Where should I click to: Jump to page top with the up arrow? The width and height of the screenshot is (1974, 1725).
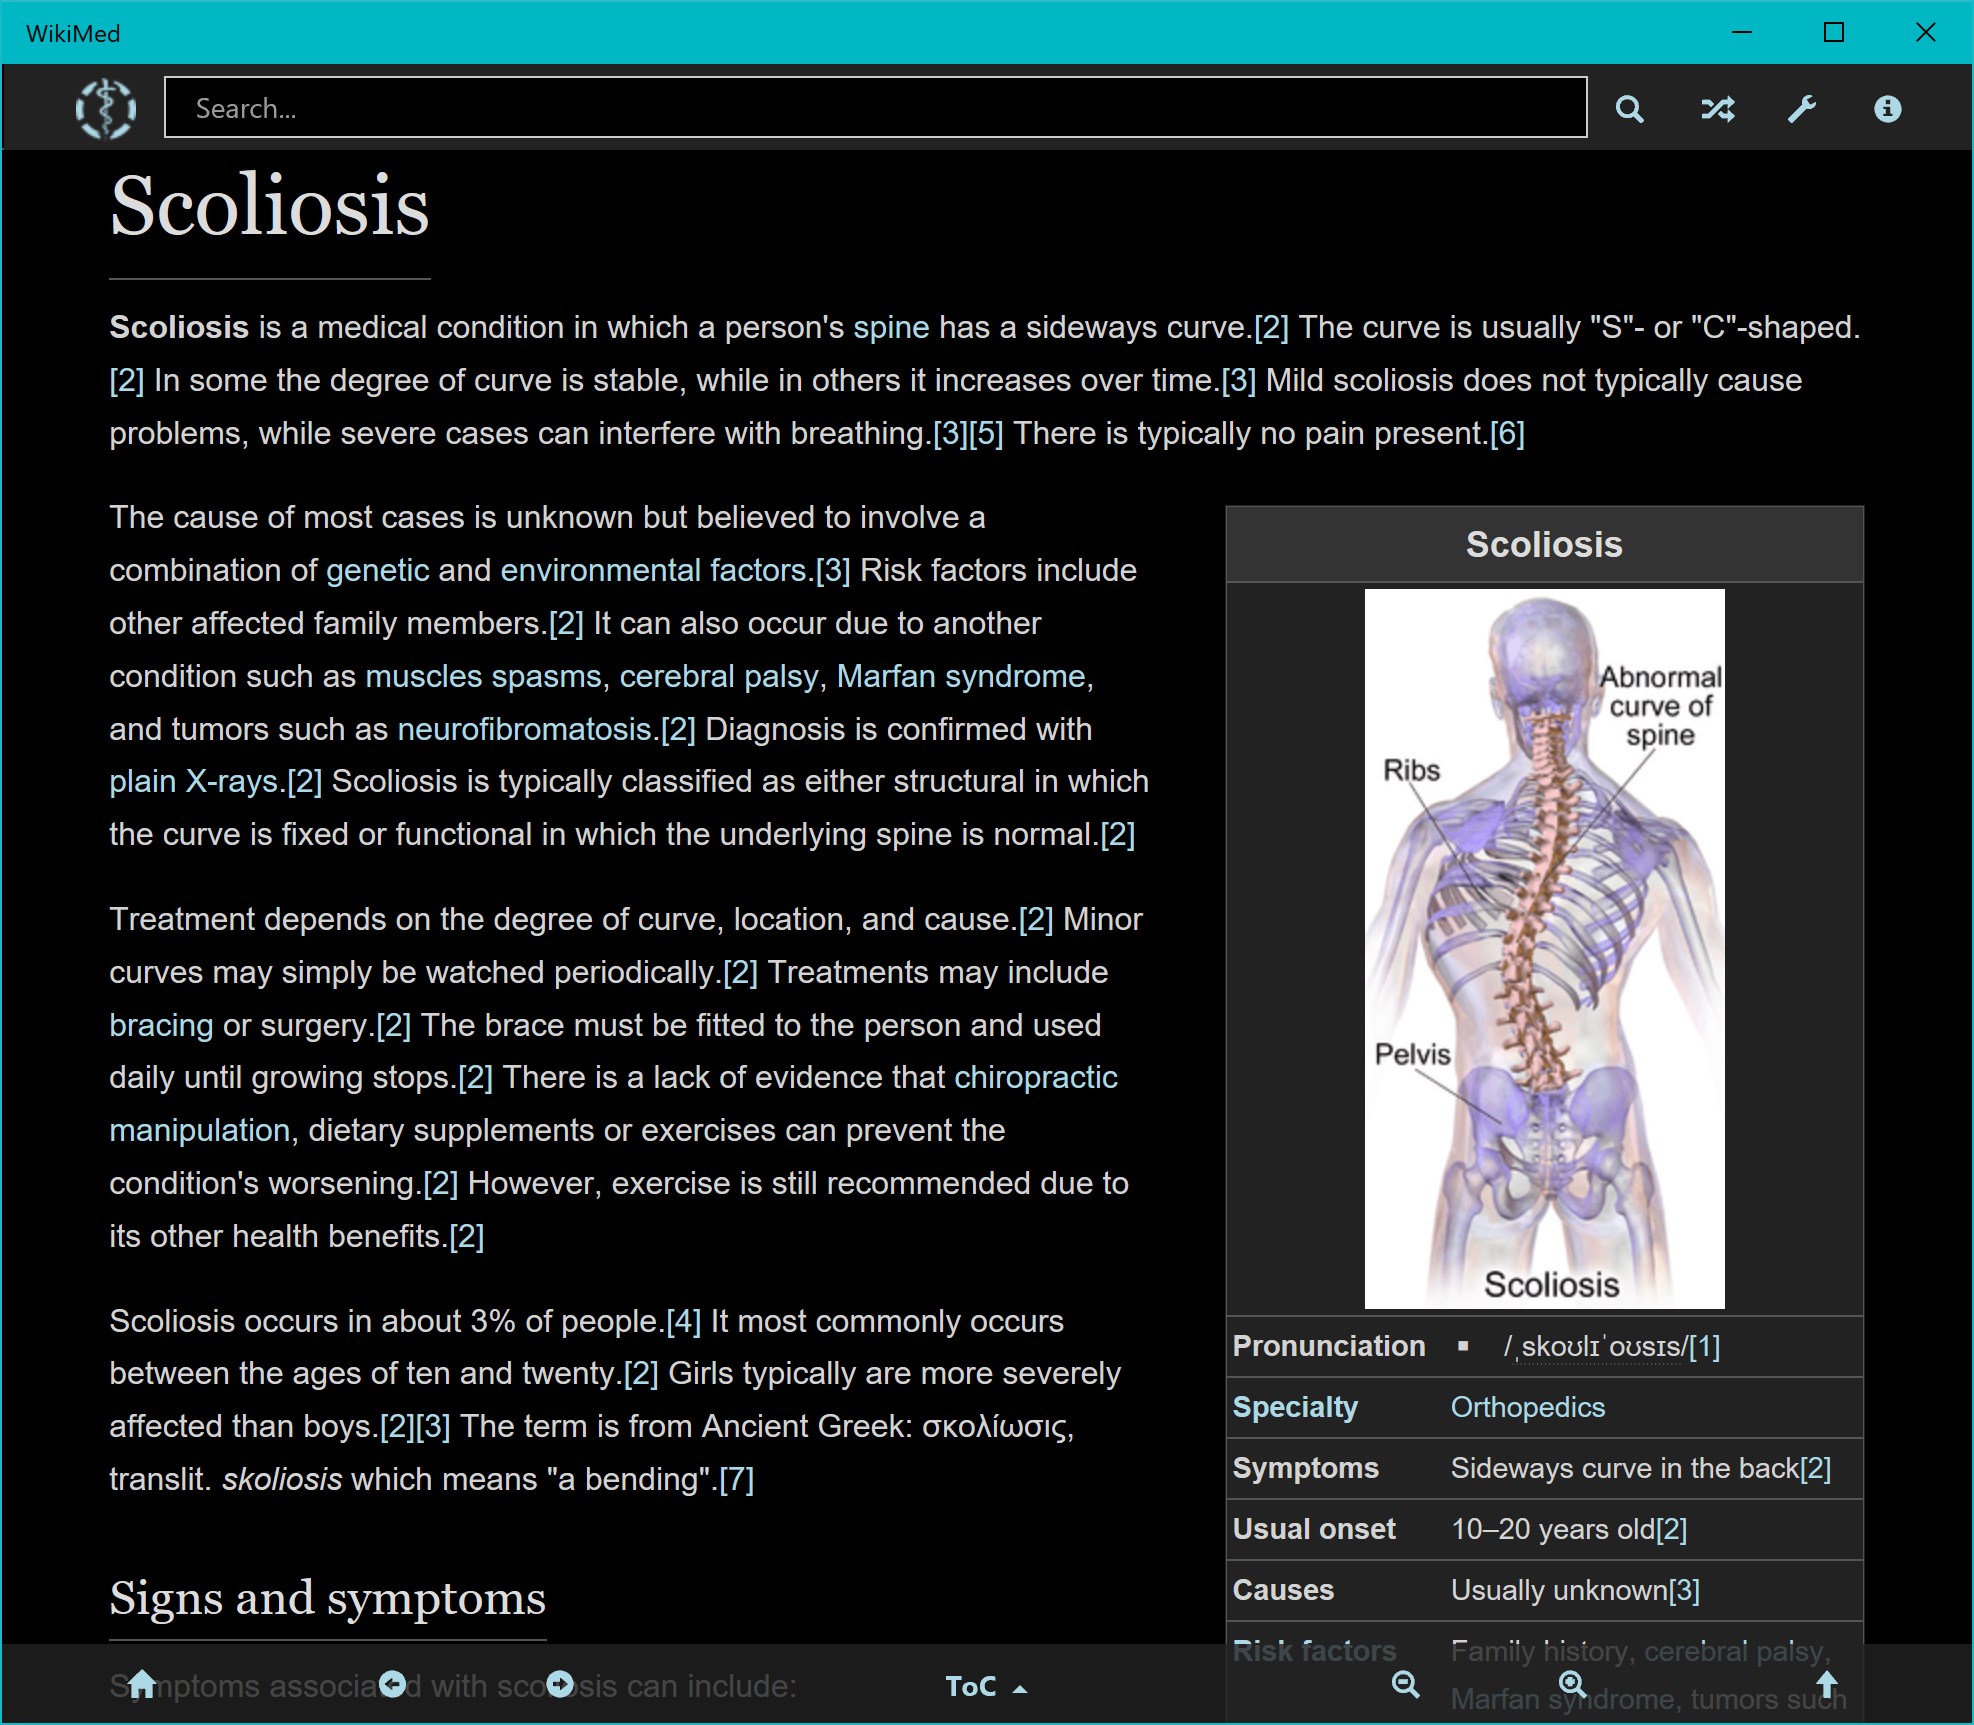point(1829,1685)
